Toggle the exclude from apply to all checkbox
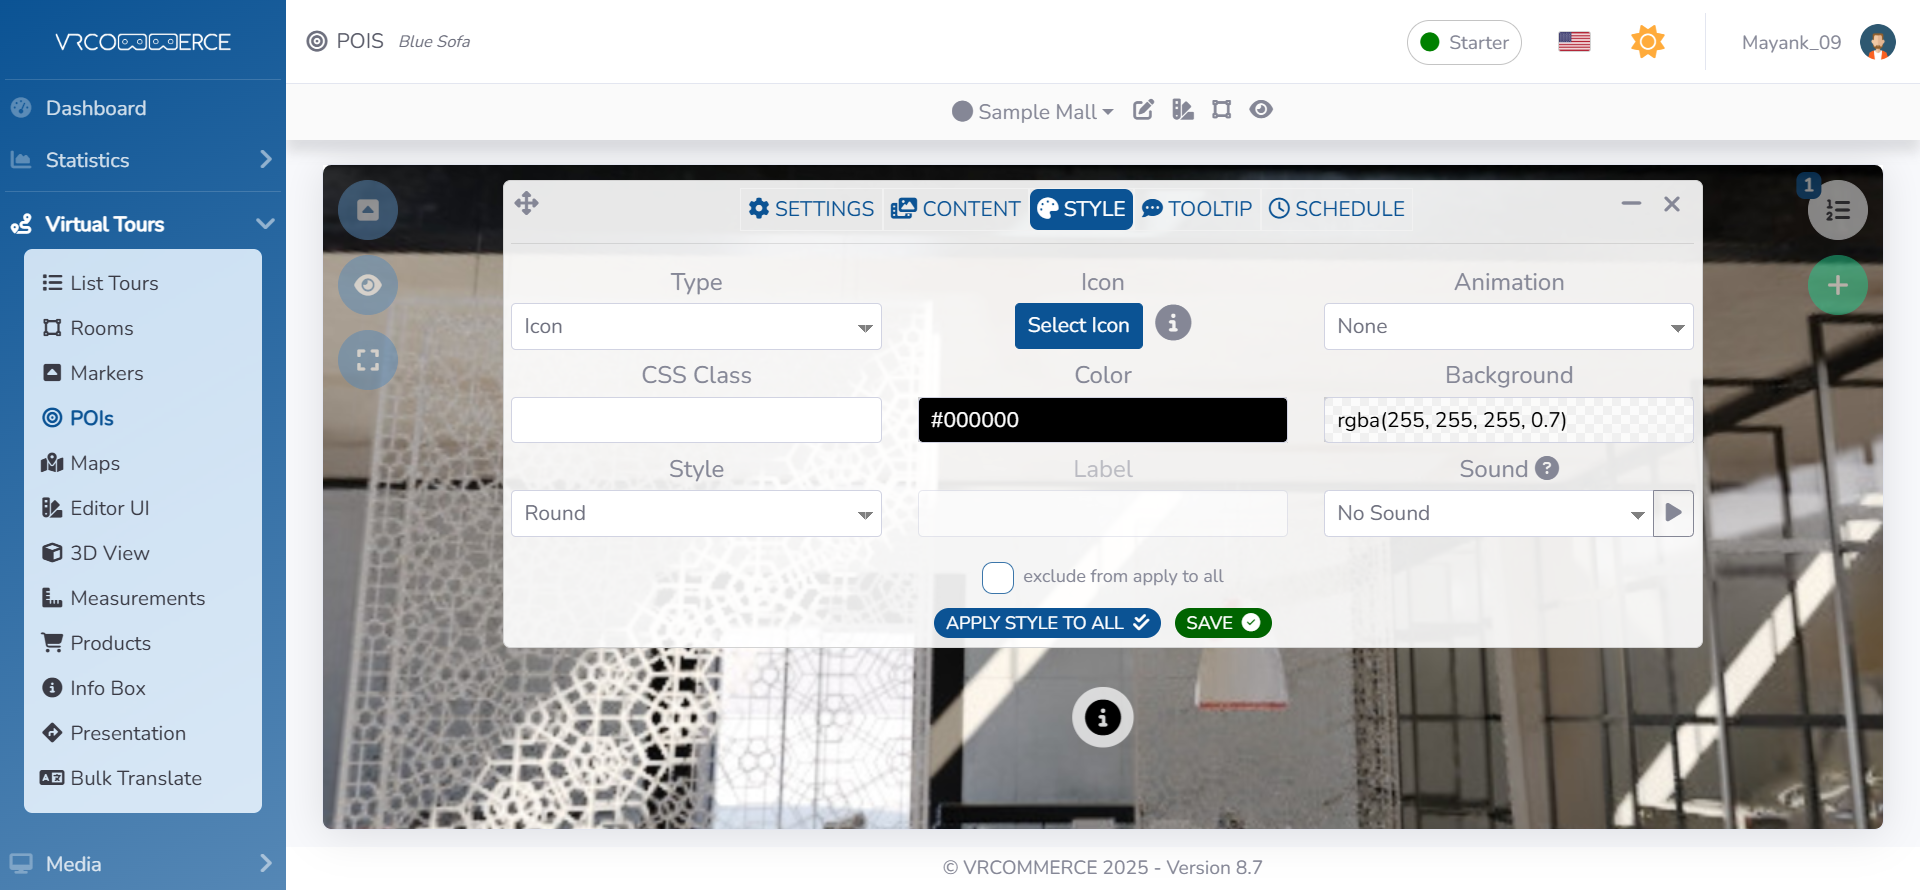The width and height of the screenshot is (1920, 890). [x=997, y=578]
